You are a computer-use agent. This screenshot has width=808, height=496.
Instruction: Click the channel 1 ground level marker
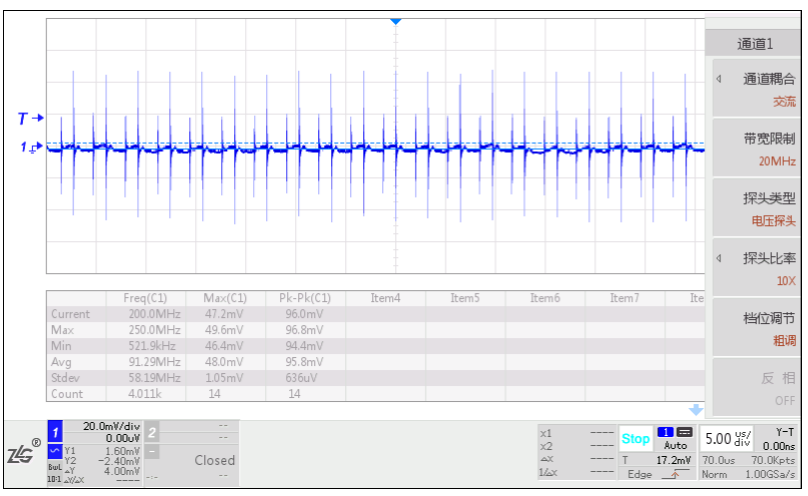click(31, 147)
